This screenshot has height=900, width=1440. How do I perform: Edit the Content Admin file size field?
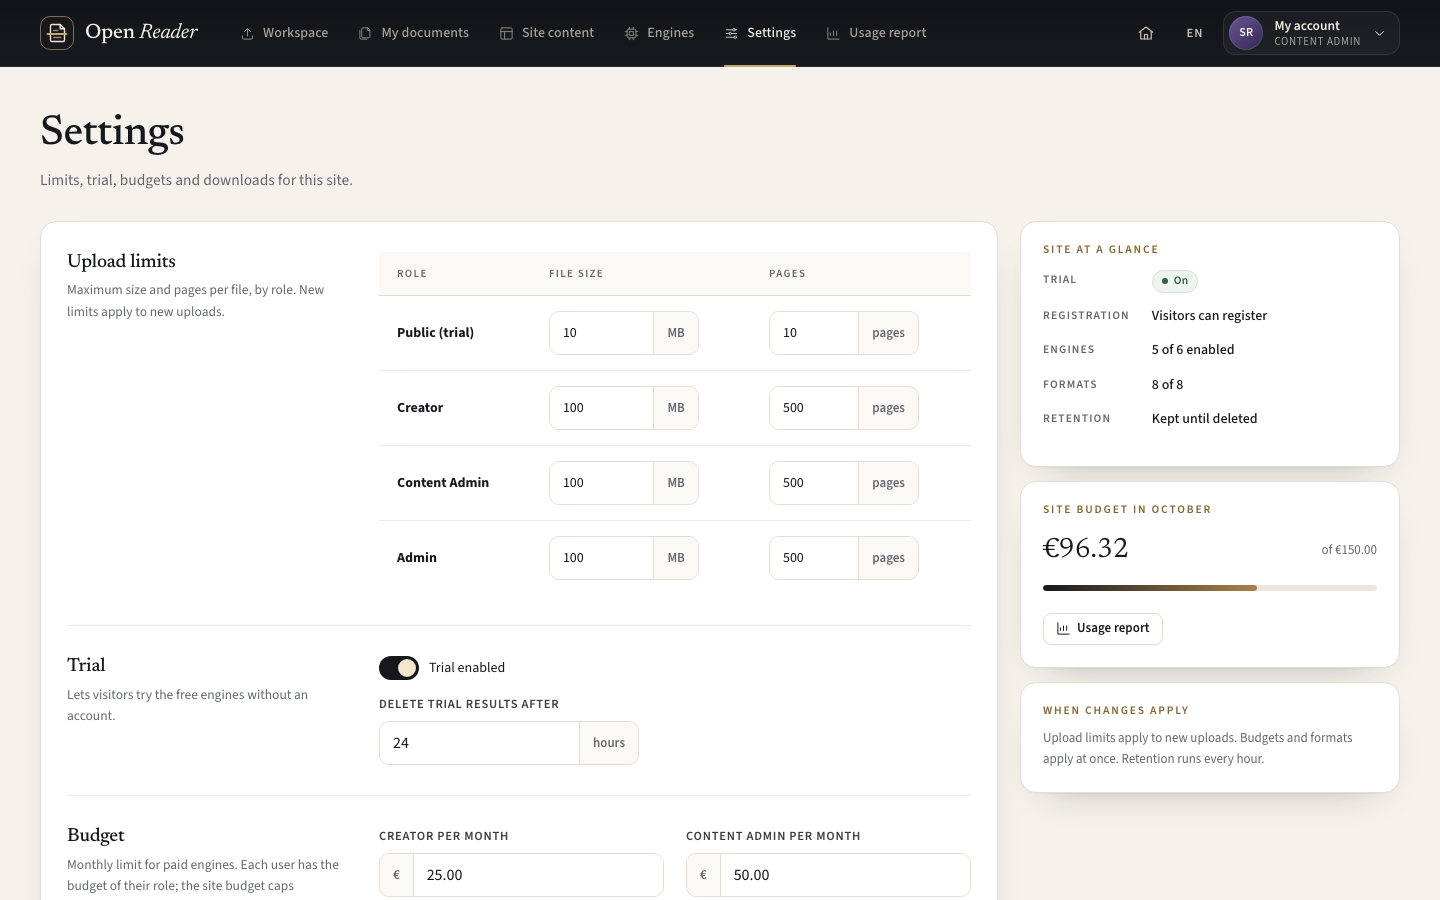(601, 483)
